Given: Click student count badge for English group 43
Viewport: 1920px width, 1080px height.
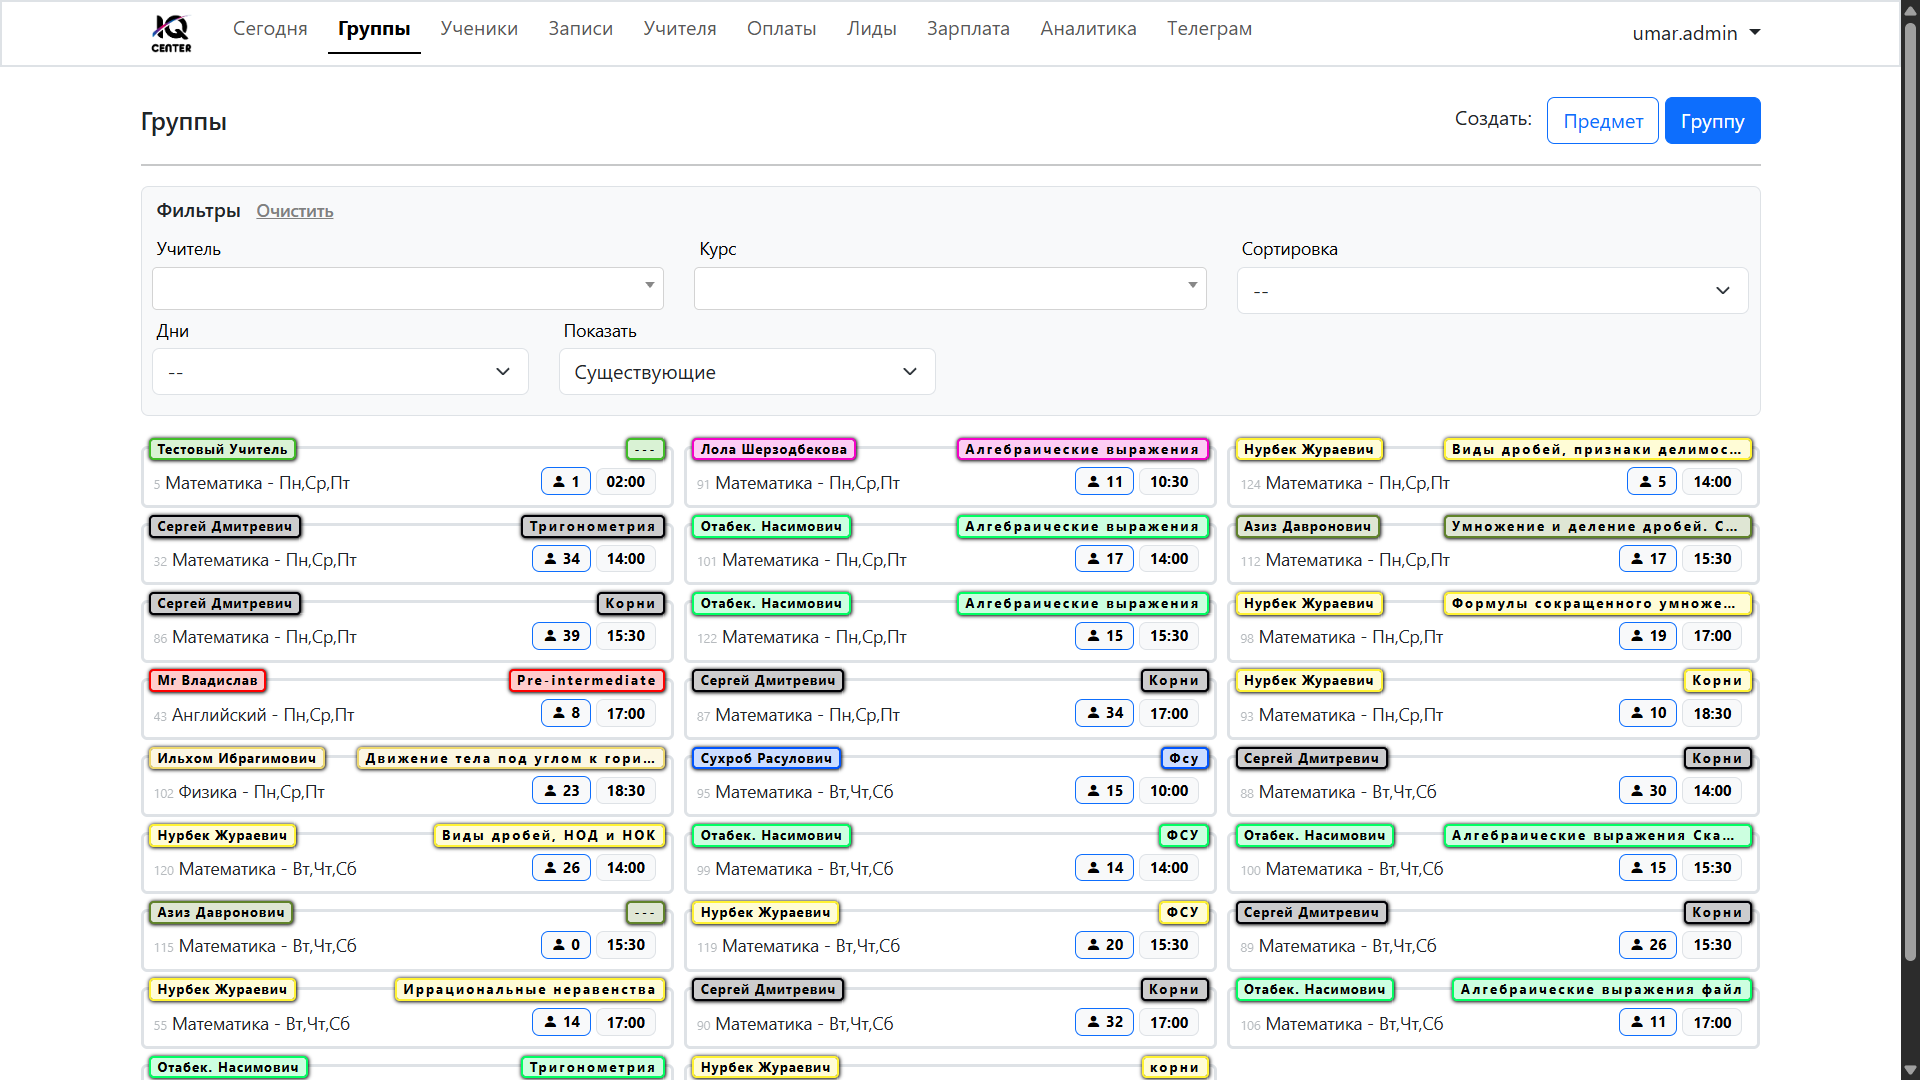Looking at the screenshot, I should coord(565,714).
